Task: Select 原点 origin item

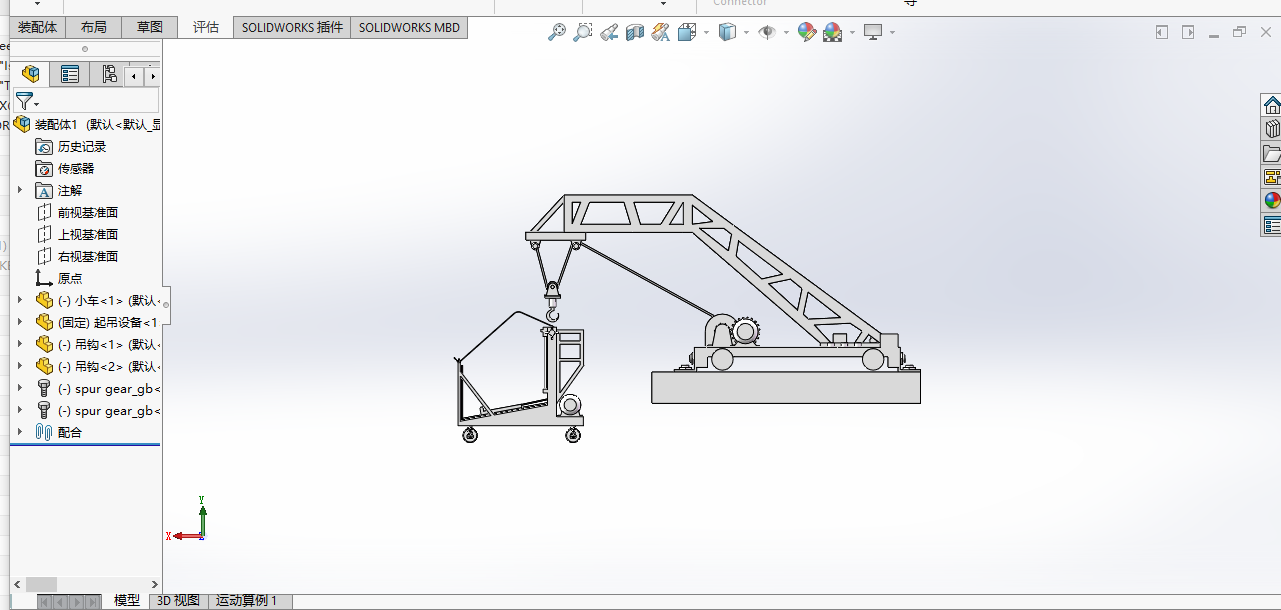Action: click(70, 278)
